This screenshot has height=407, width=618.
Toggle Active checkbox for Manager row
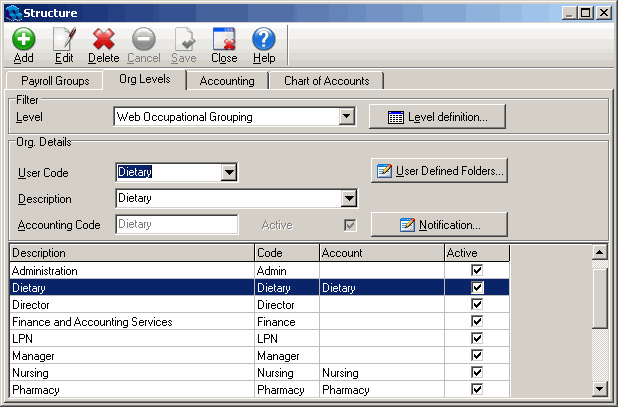[477, 356]
